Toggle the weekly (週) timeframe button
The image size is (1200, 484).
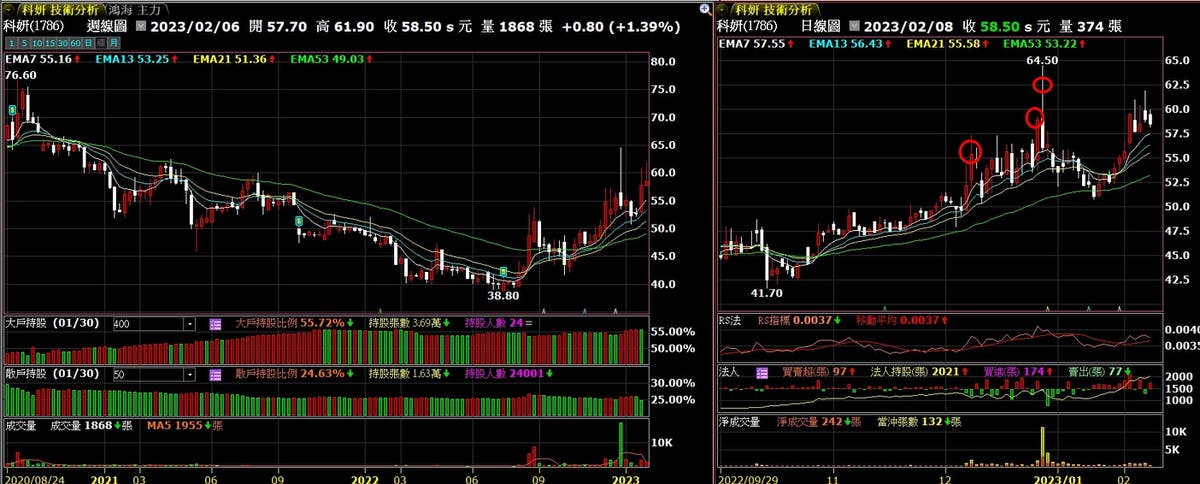click(101, 43)
